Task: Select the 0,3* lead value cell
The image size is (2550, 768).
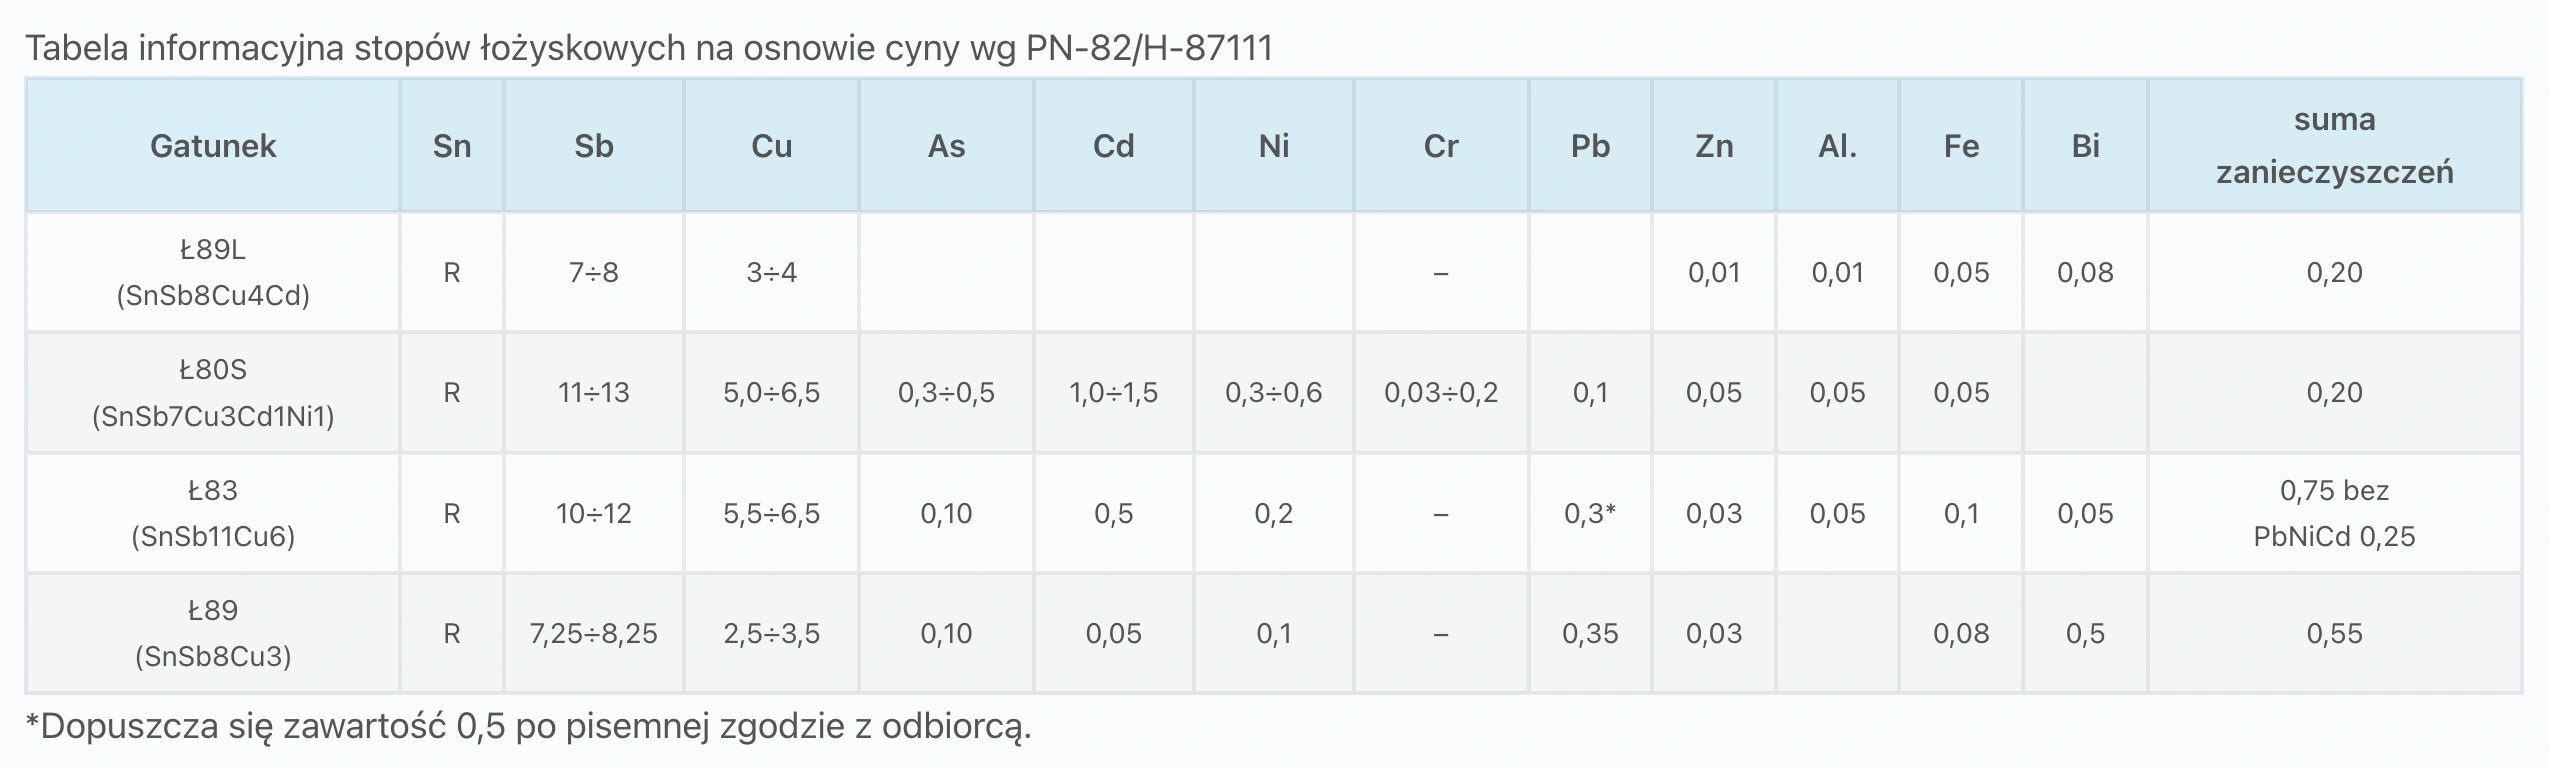Action: click(x=1590, y=513)
